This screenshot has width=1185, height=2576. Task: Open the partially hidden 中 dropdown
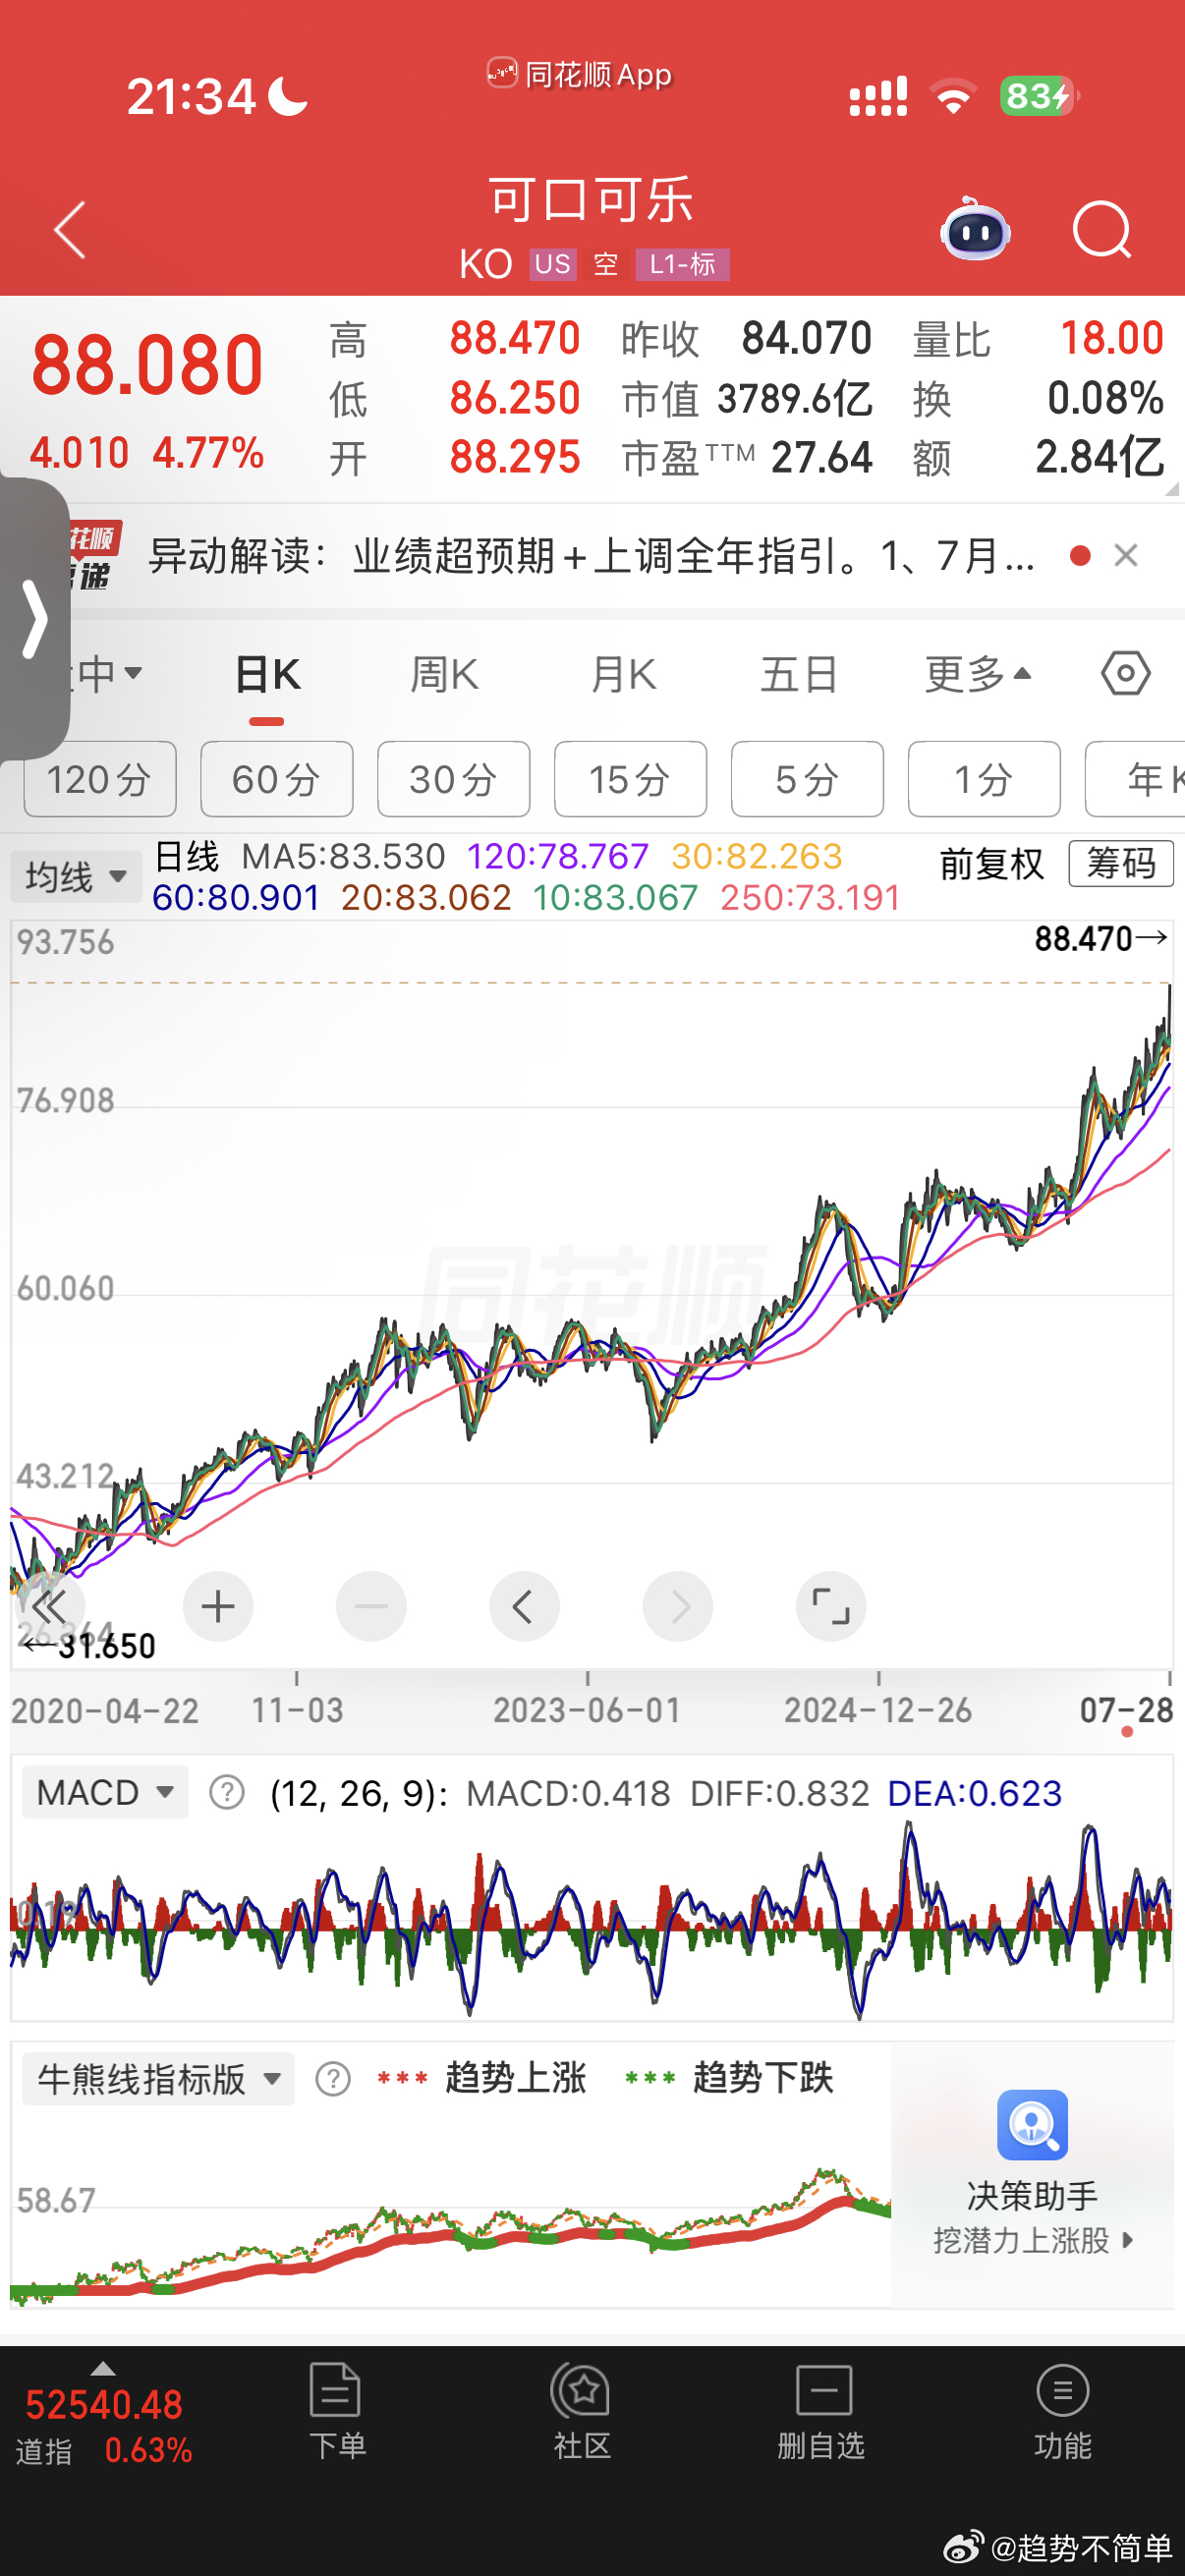pos(108,674)
